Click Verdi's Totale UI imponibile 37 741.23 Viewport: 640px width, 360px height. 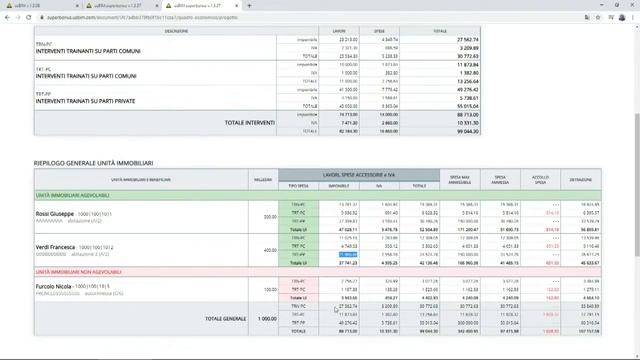348,263
